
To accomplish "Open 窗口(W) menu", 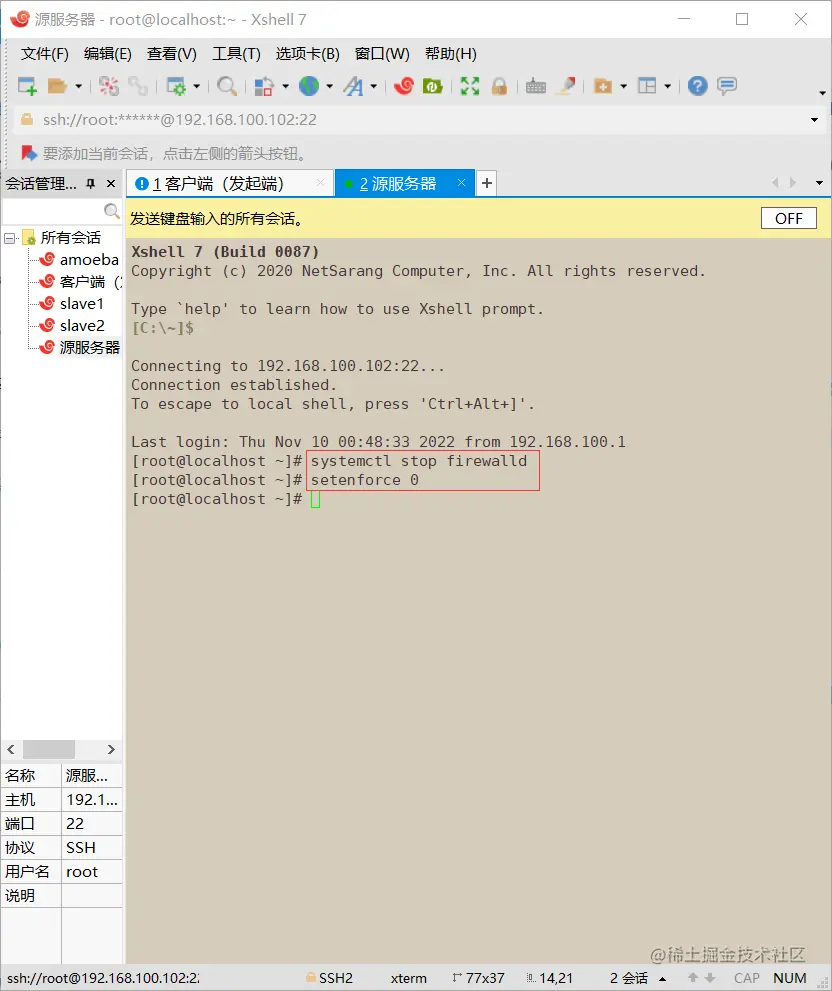I will pos(382,54).
